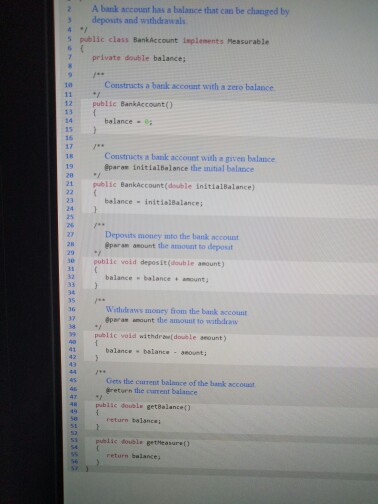Click the statement balance = balance + amount
378x504 pixels.
[157, 278]
